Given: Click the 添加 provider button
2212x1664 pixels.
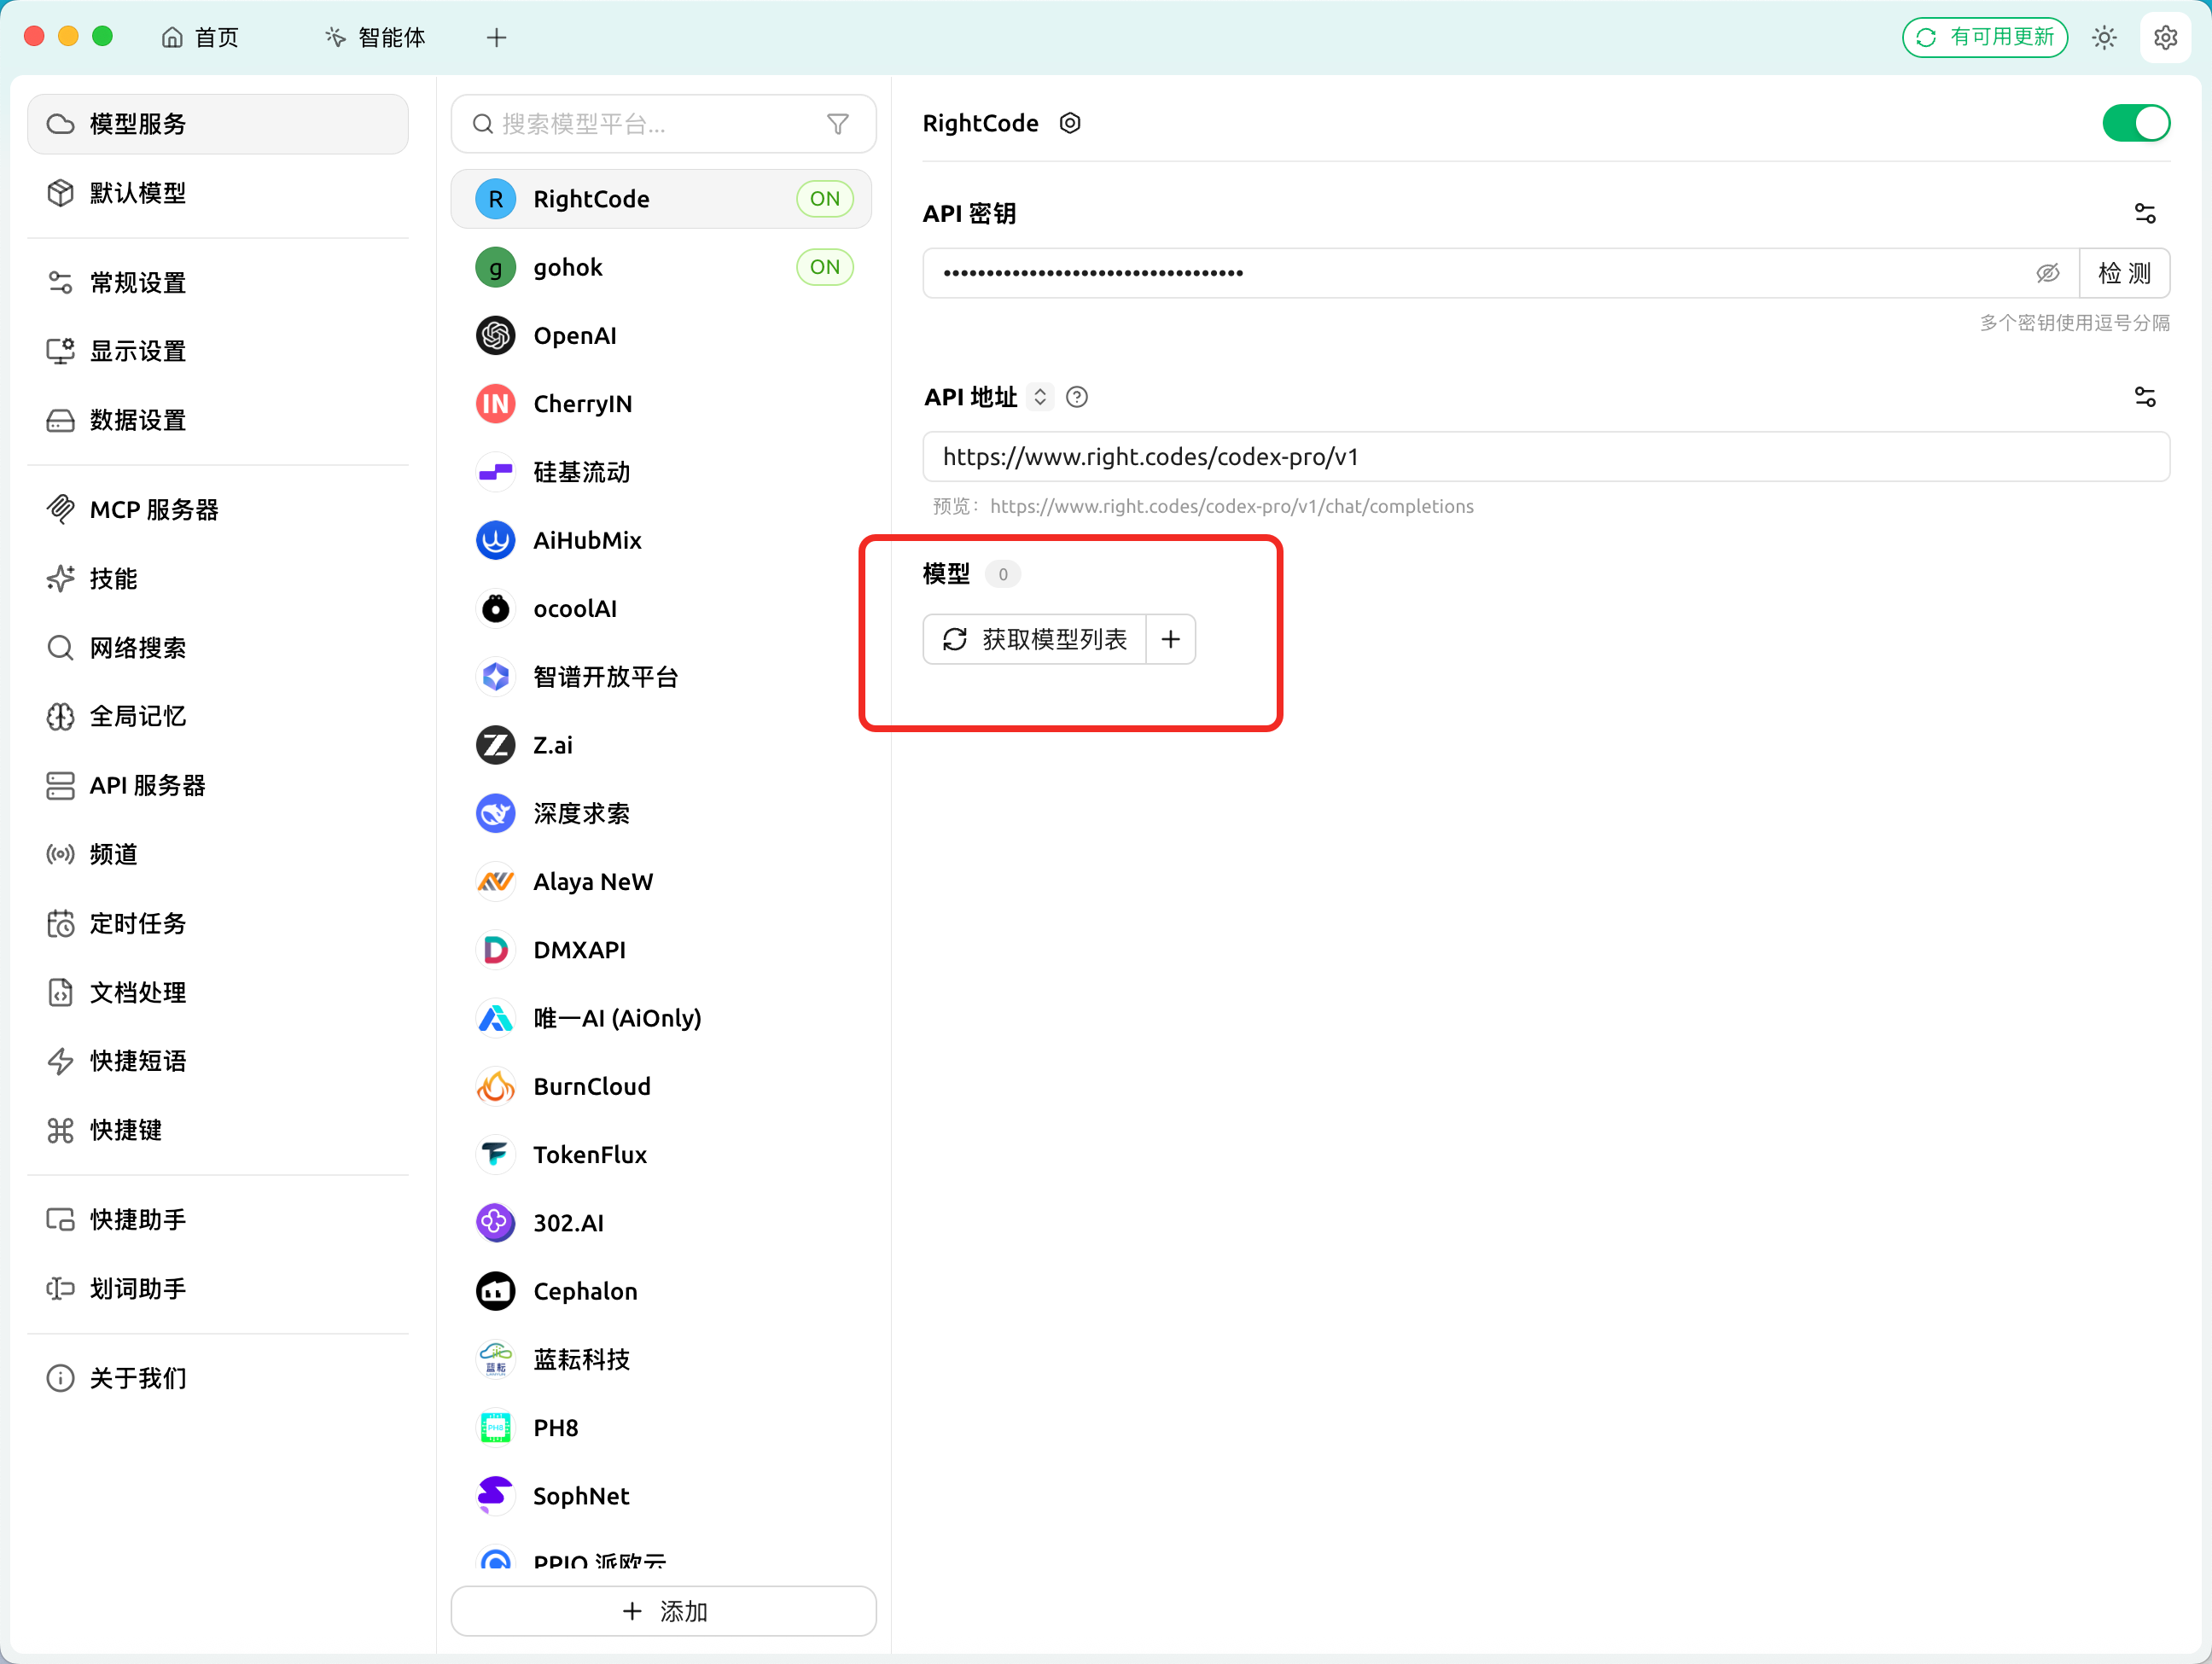Looking at the screenshot, I should coord(664,1611).
